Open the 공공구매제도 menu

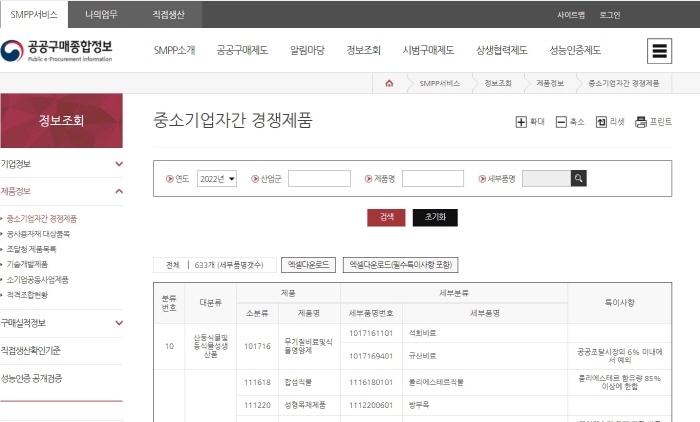[242, 51]
